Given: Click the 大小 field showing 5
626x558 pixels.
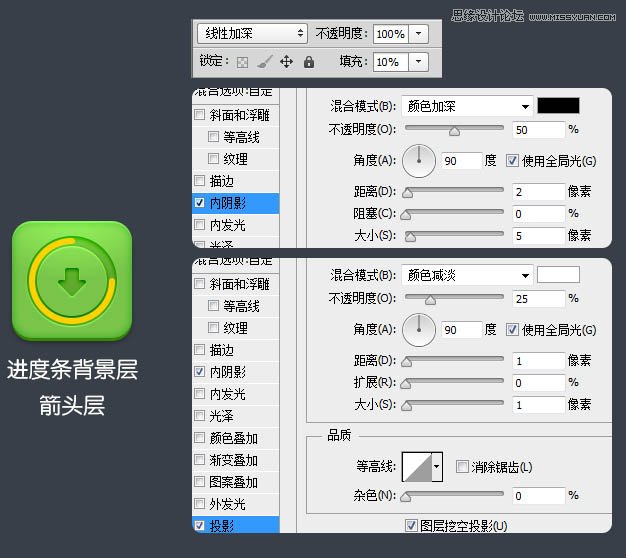Looking at the screenshot, I should click(538, 236).
